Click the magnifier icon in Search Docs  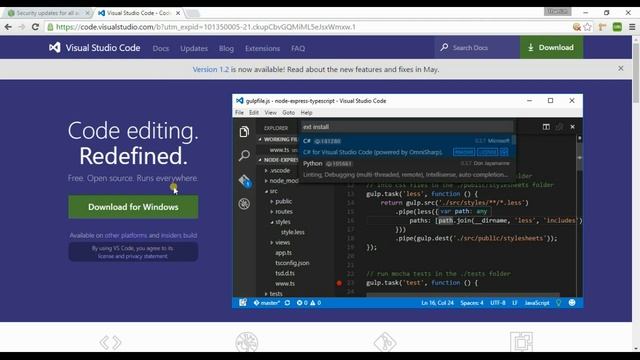coord(444,47)
